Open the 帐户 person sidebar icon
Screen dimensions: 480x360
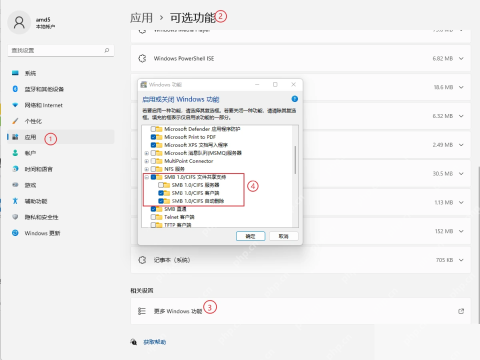pyautogui.click(x=15, y=153)
